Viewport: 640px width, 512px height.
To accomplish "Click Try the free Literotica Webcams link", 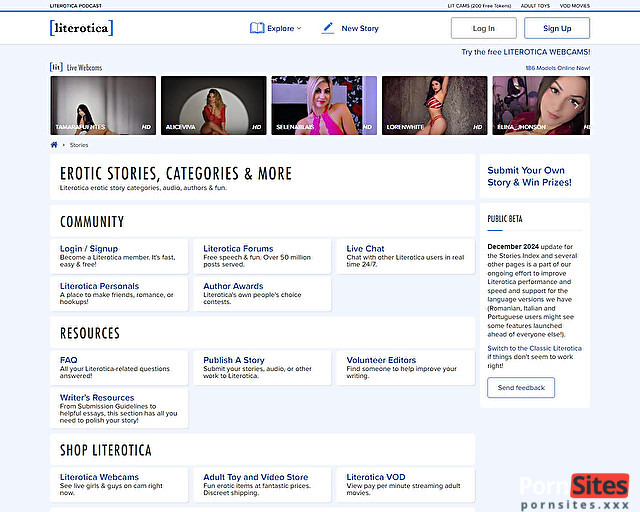I will 526,52.
